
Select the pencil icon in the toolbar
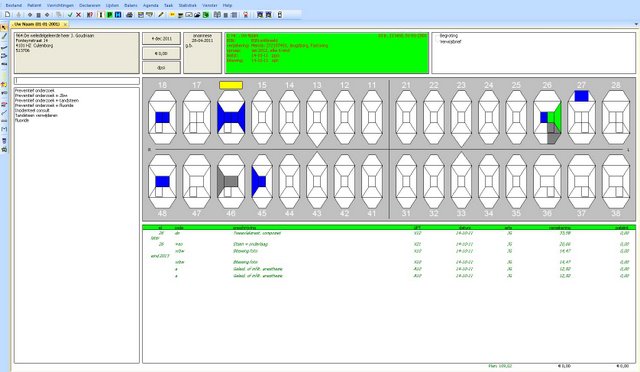(161, 15)
